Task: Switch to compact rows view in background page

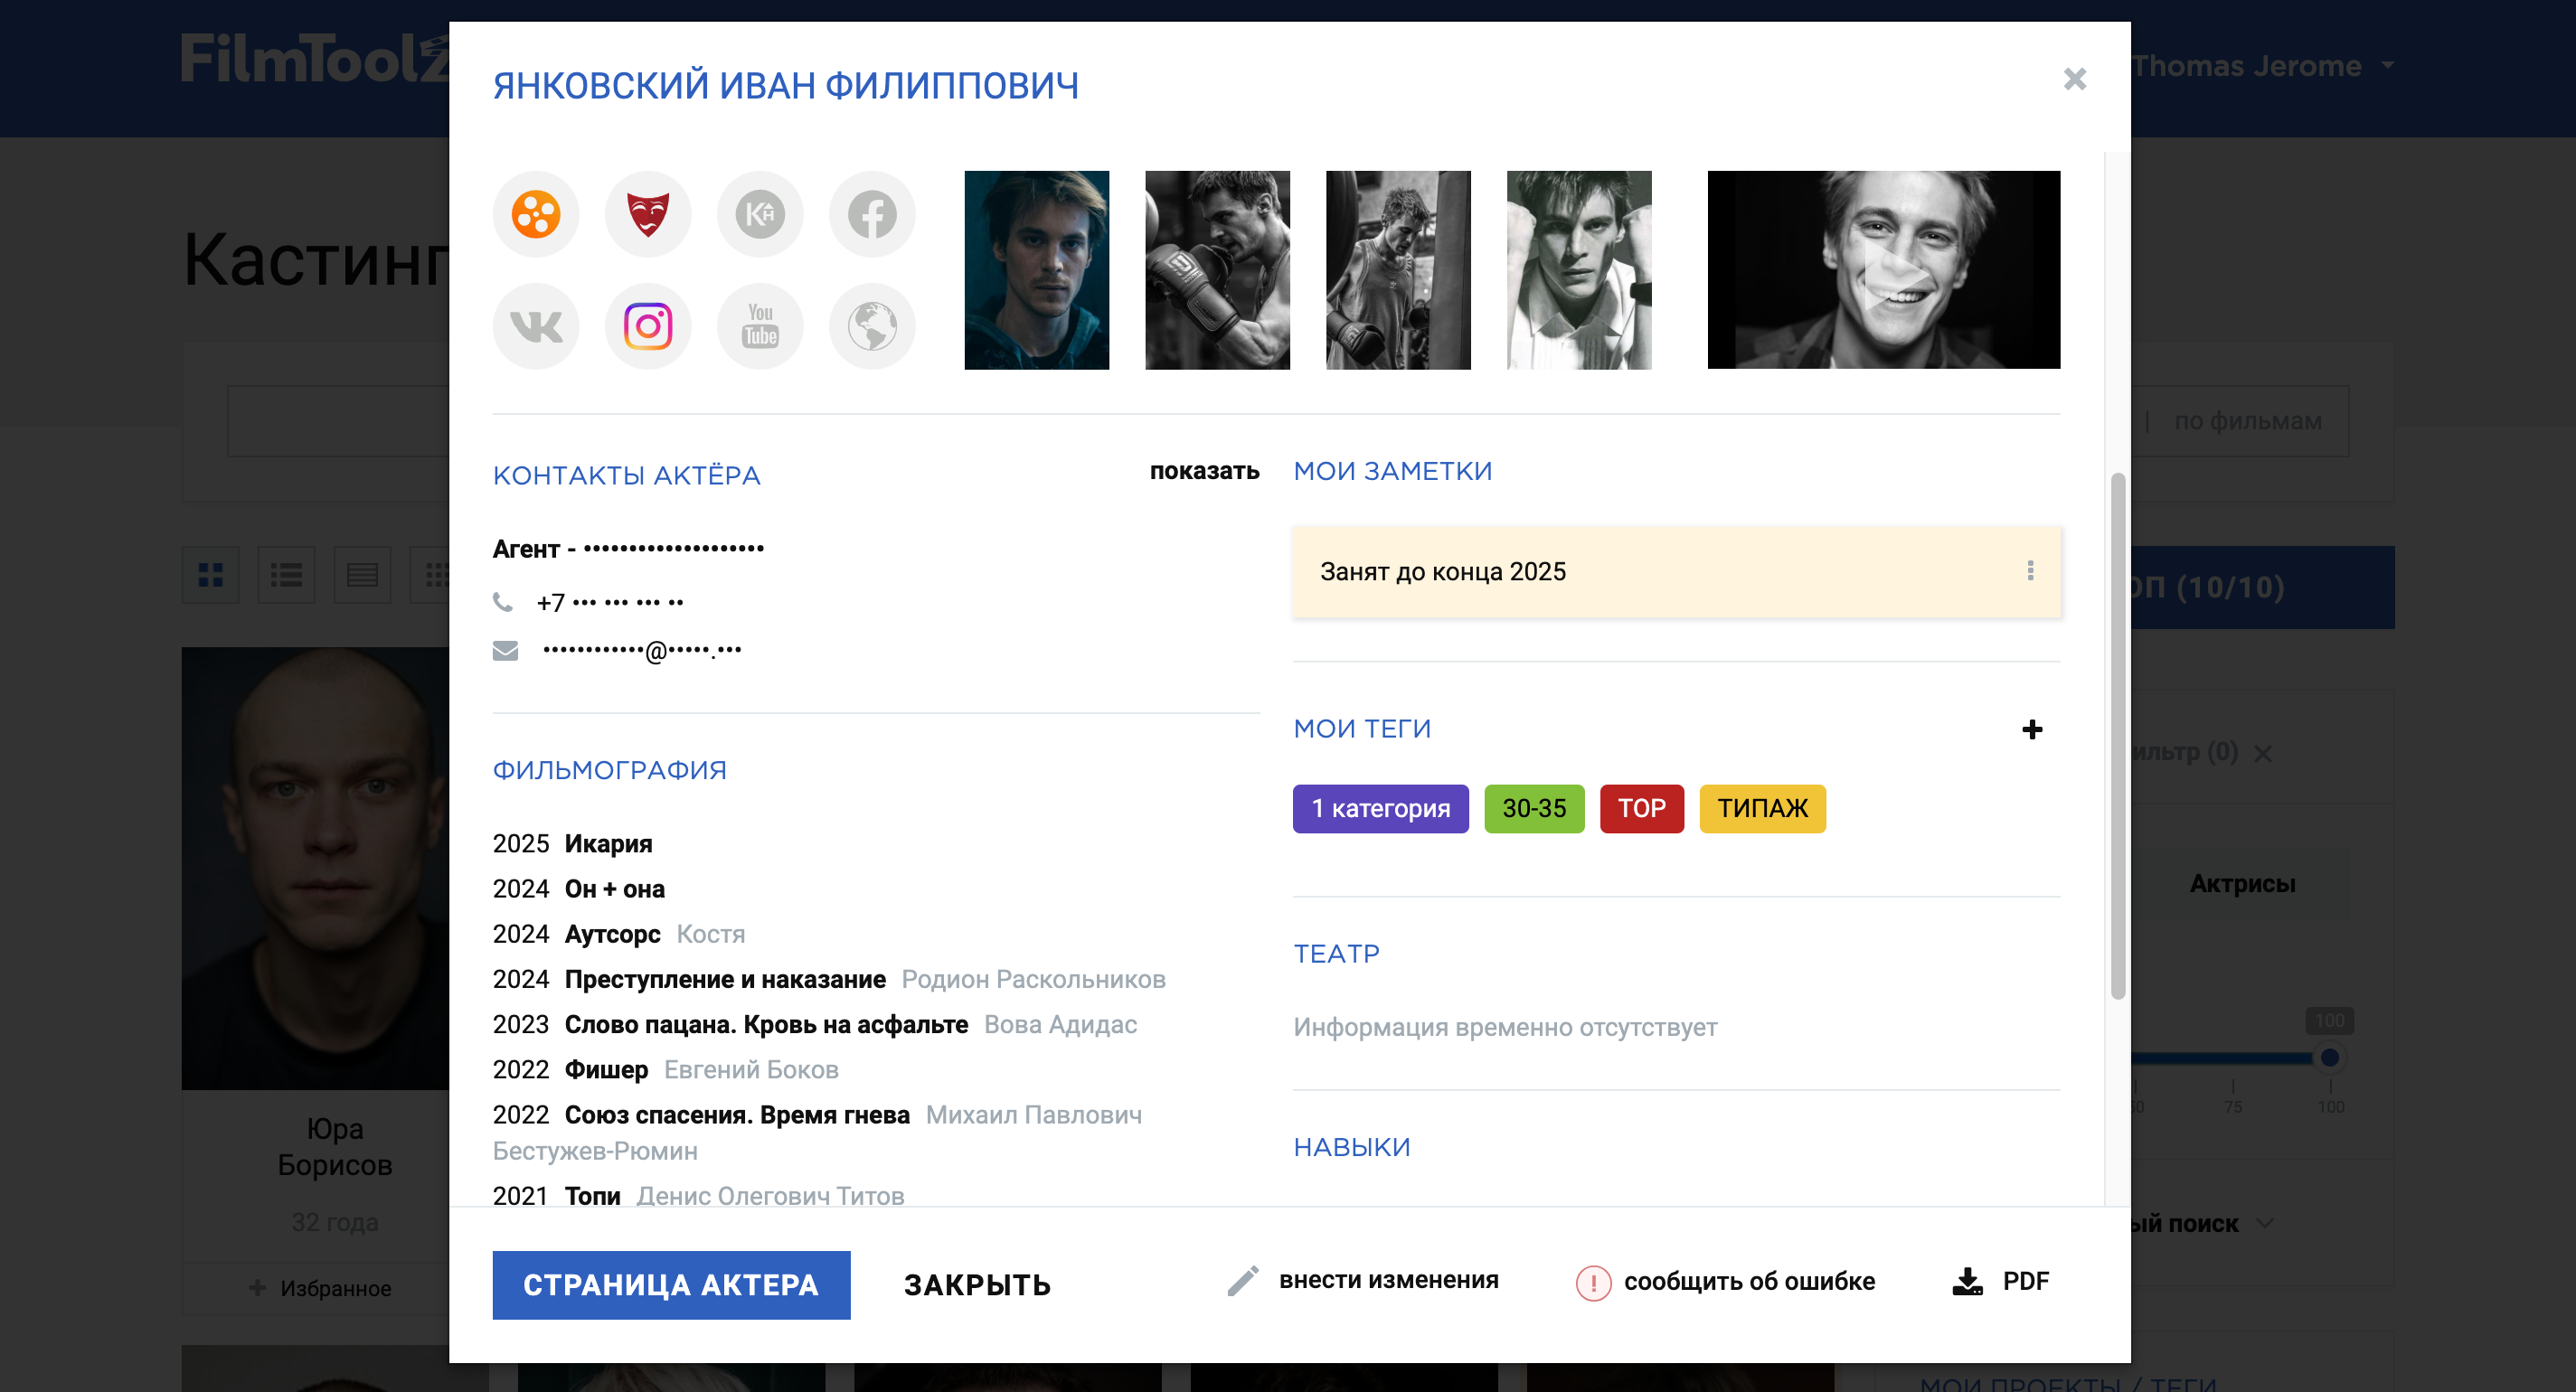Action: 362,575
